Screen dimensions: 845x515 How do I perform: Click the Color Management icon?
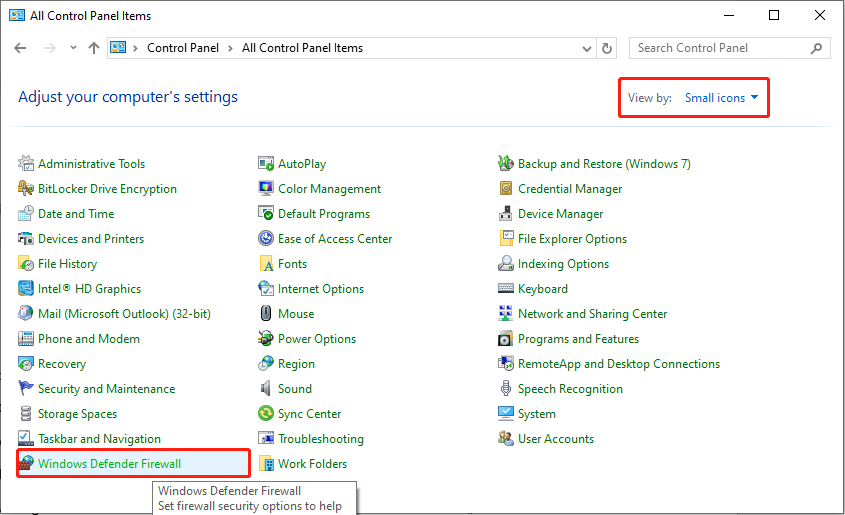pyautogui.click(x=266, y=189)
